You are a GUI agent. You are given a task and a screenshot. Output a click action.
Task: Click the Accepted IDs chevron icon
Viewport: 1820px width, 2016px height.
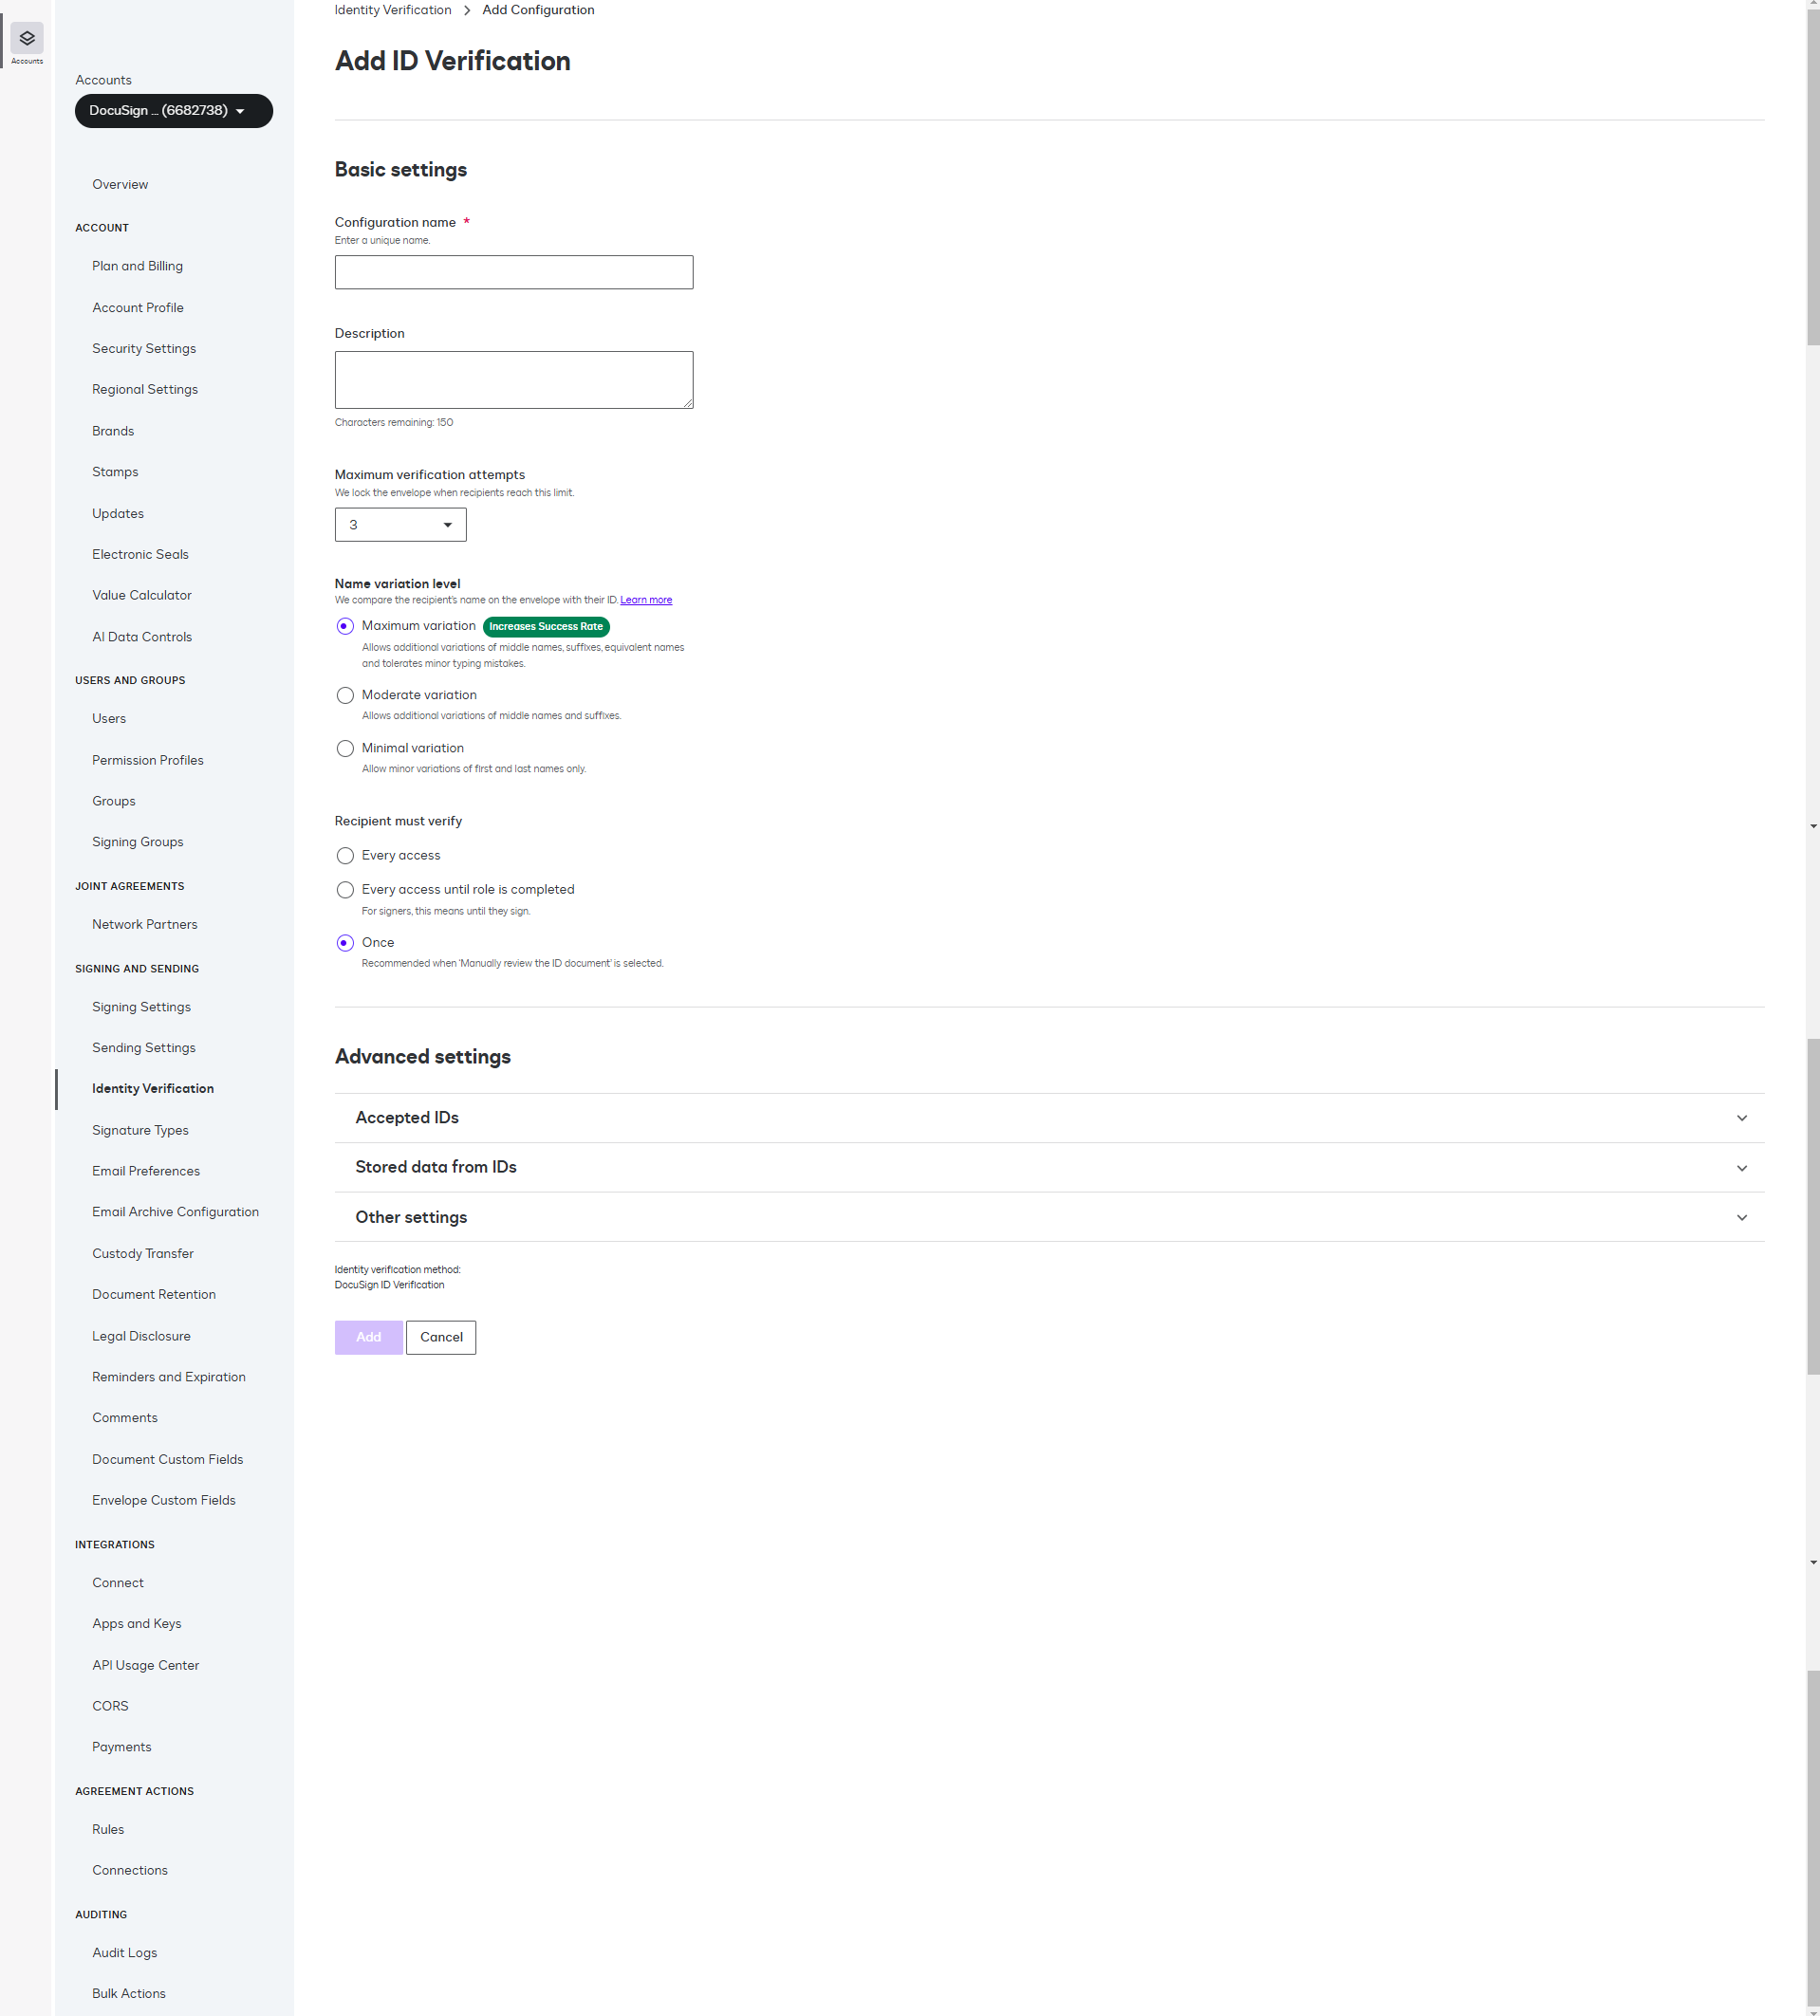[1741, 1118]
